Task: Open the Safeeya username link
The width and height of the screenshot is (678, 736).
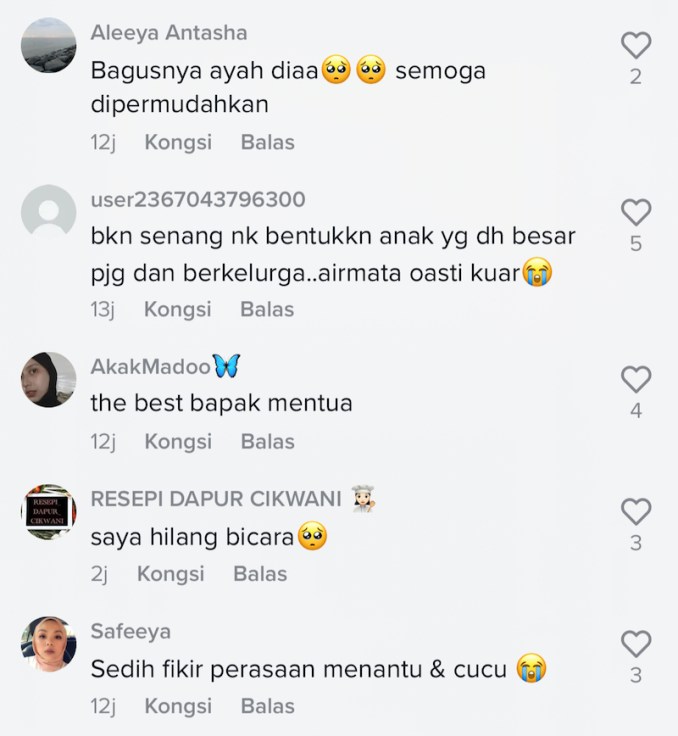Action: 131,631
